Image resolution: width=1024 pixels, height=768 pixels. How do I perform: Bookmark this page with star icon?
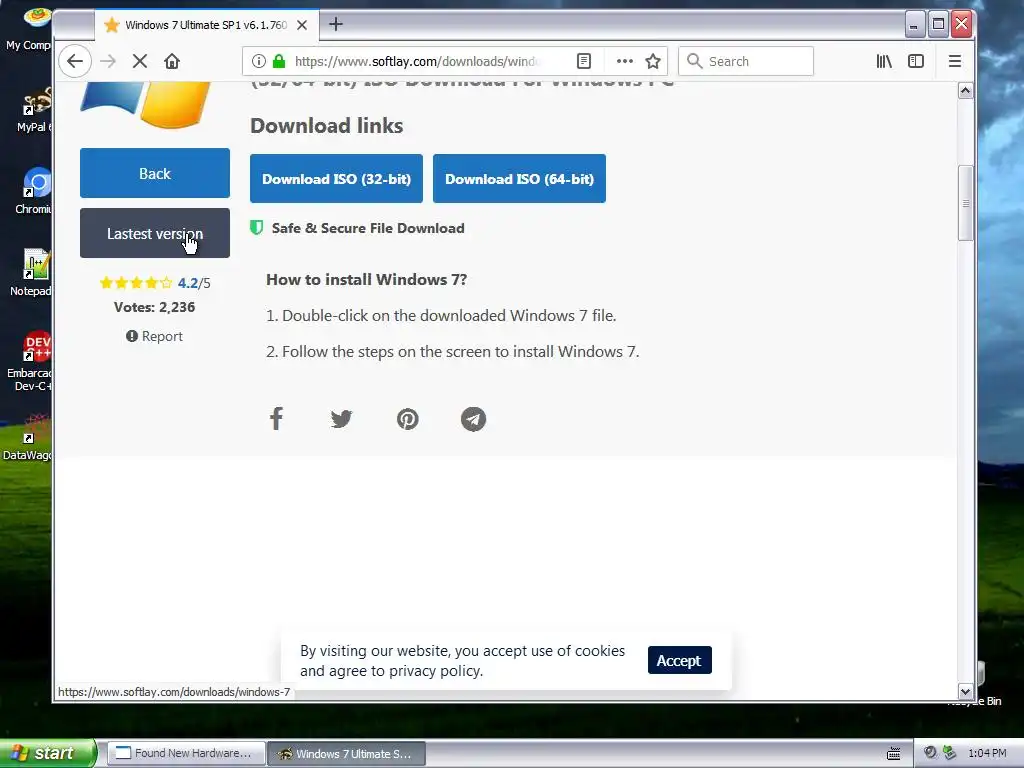(653, 61)
